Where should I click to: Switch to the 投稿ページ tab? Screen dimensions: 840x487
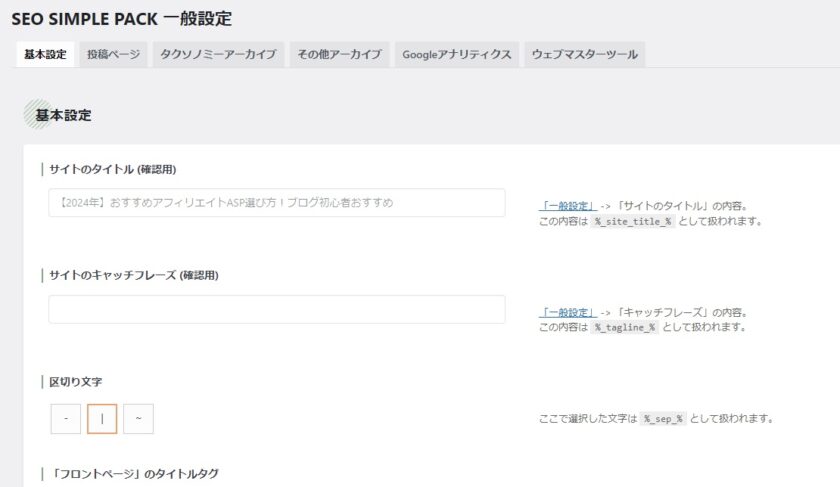[x=114, y=54]
